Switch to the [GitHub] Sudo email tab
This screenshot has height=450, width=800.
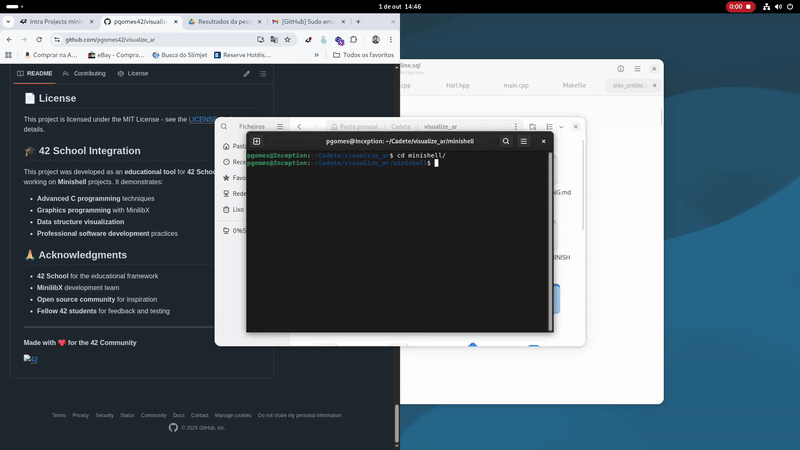click(x=308, y=21)
